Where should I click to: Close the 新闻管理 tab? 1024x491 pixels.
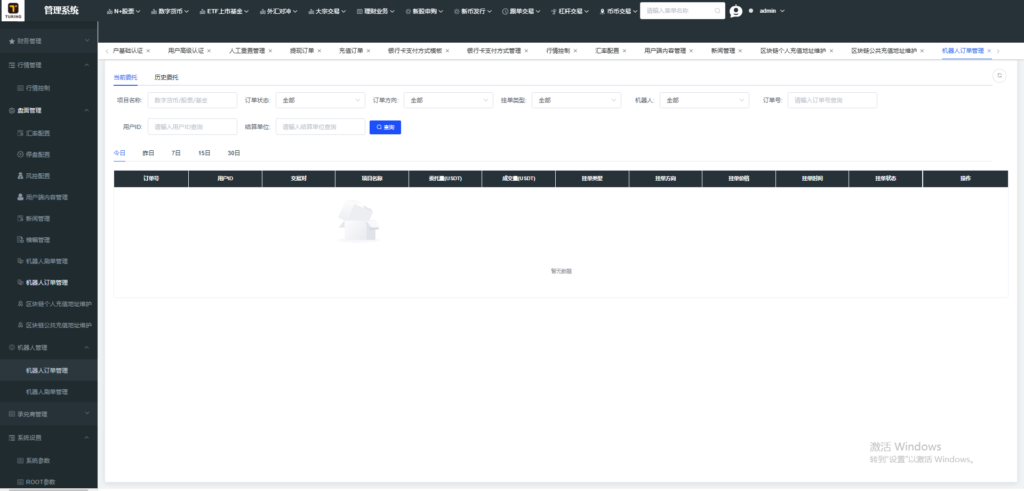pos(740,51)
